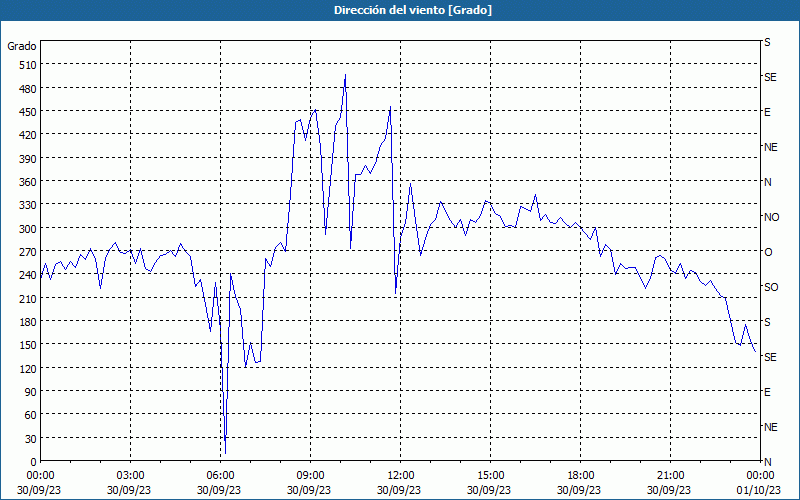Screen dimensions: 800x500
Task: Select the 420 y-axis tick label
Action: click(x=28, y=136)
